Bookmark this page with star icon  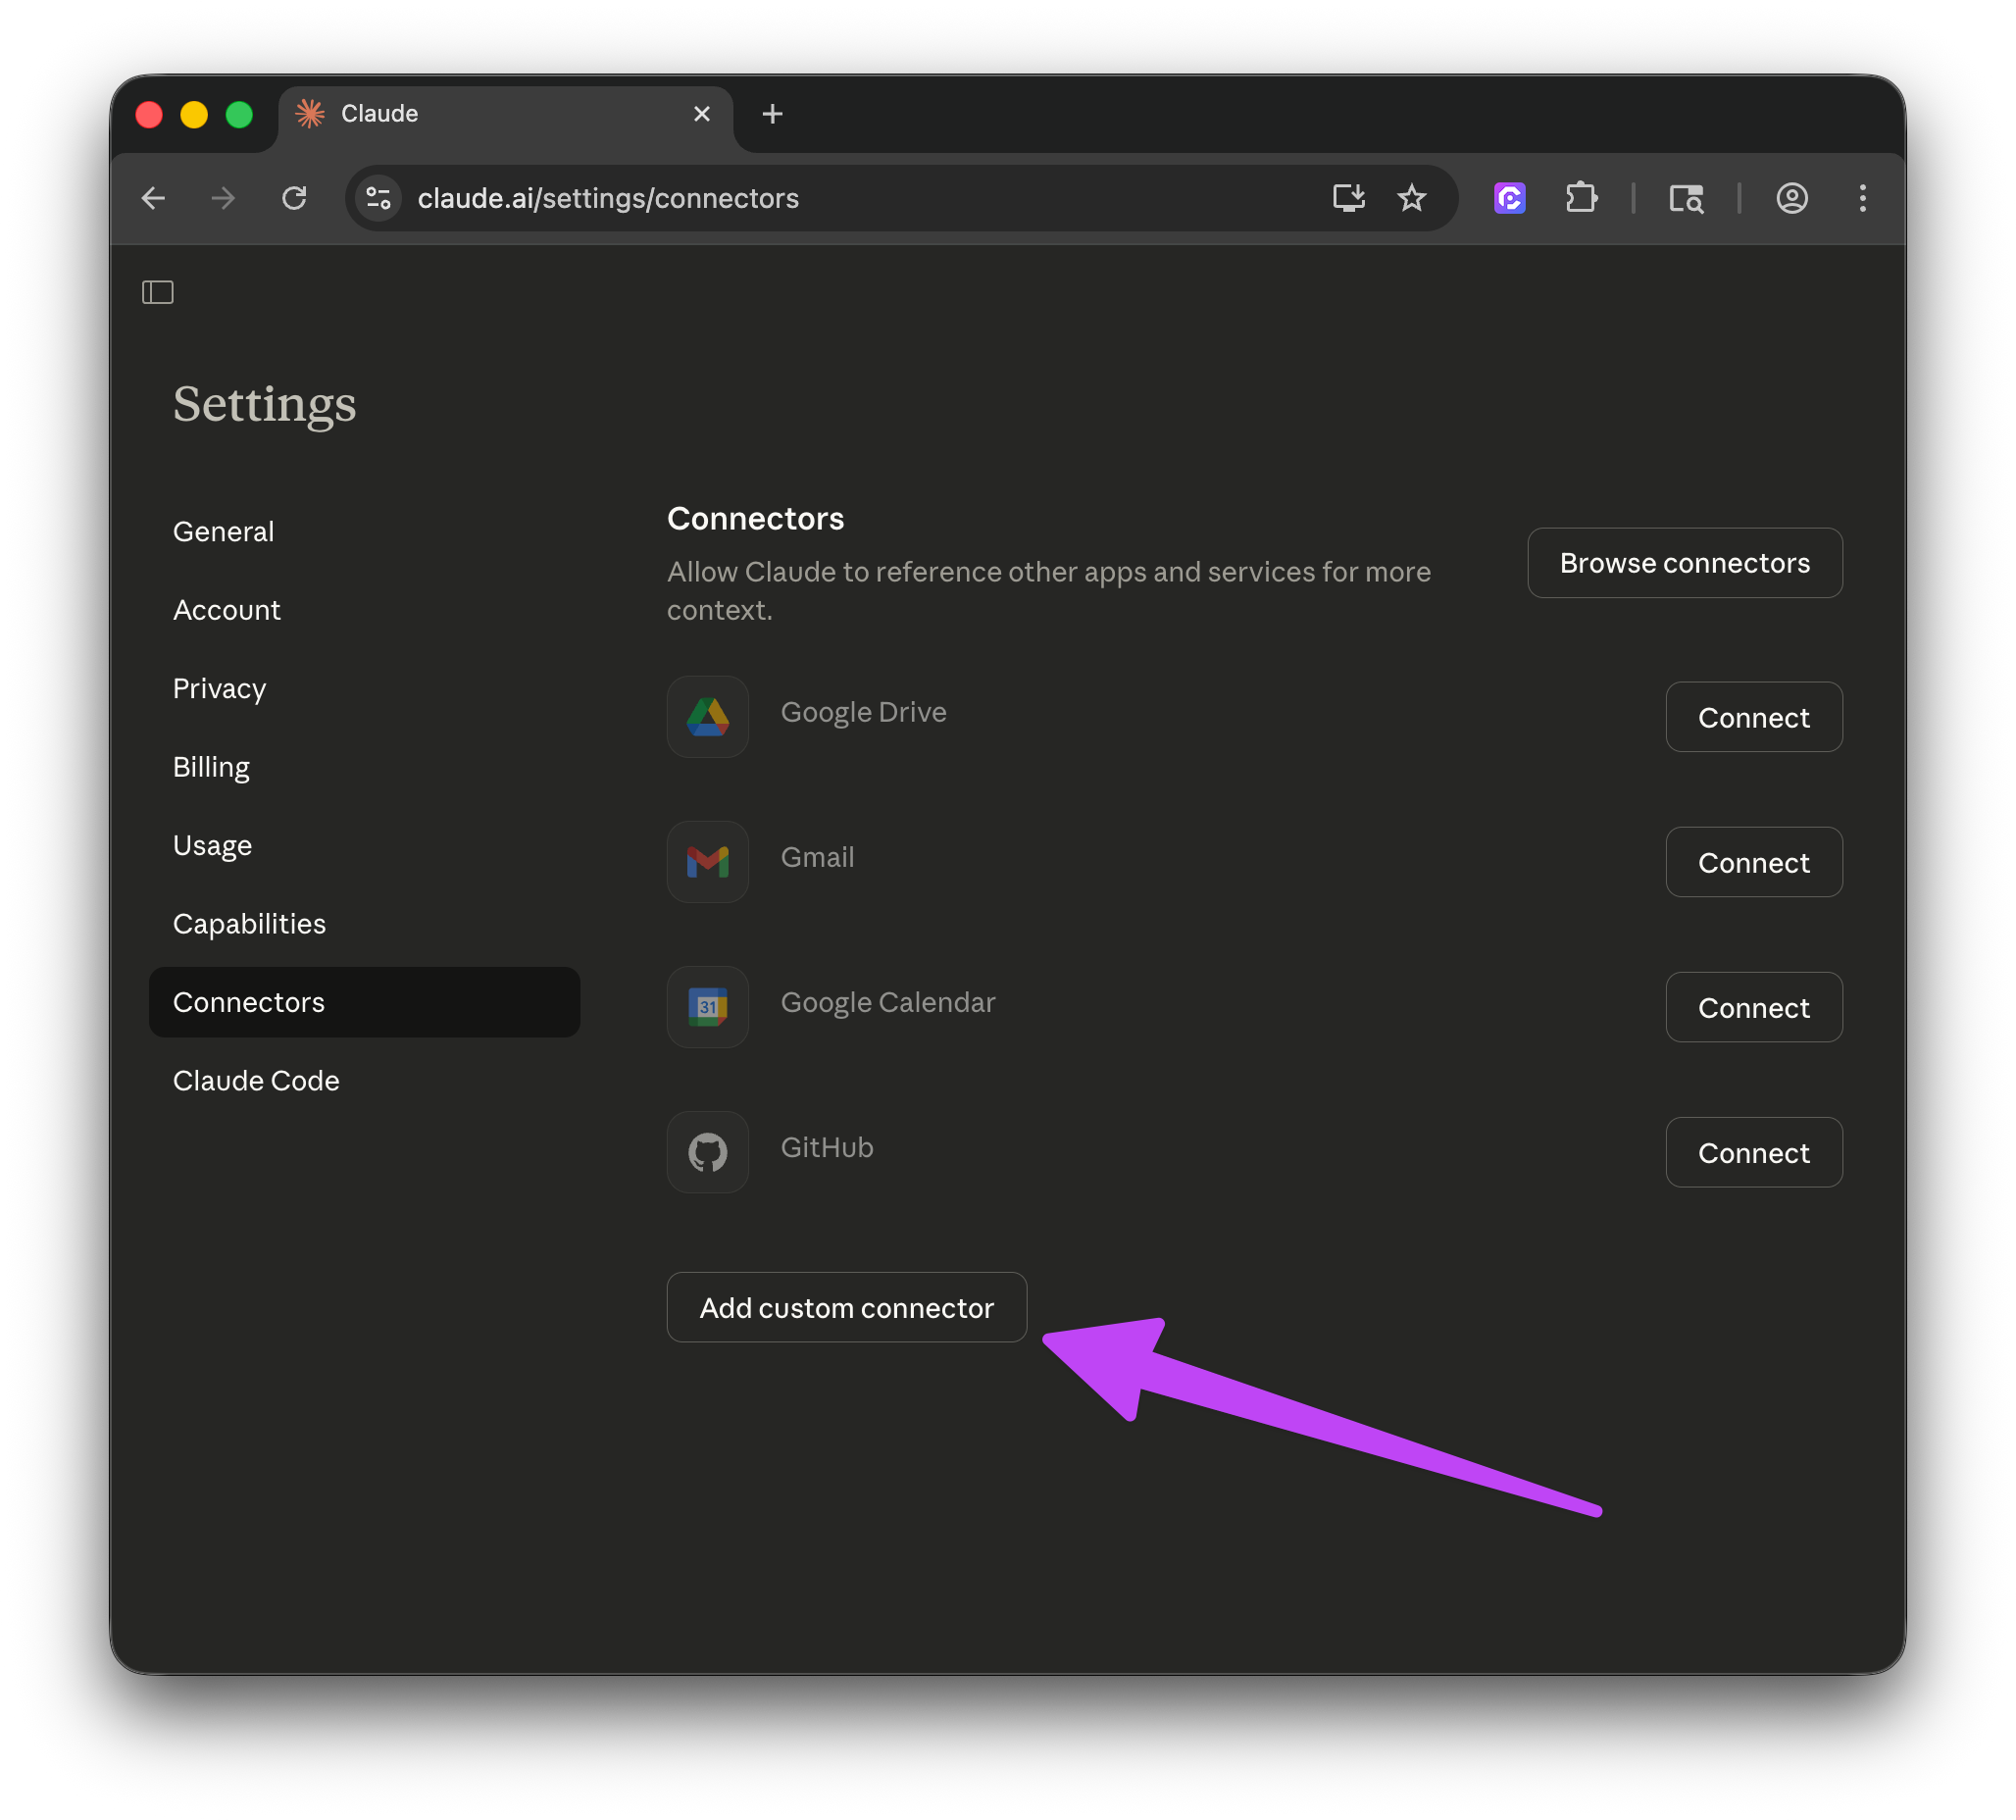coord(1411,198)
